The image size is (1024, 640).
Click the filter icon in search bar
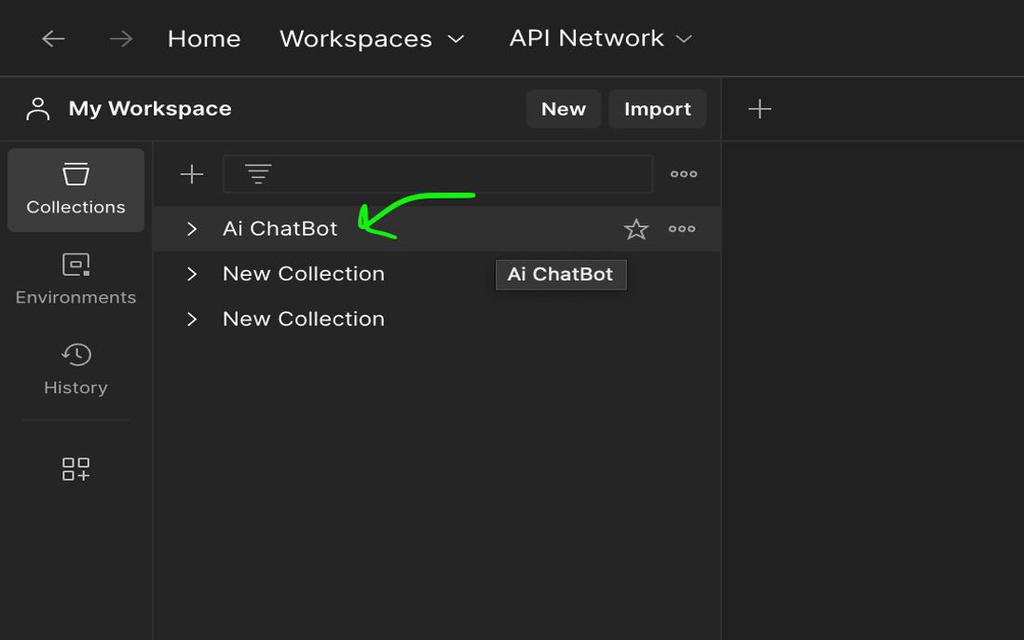point(259,174)
